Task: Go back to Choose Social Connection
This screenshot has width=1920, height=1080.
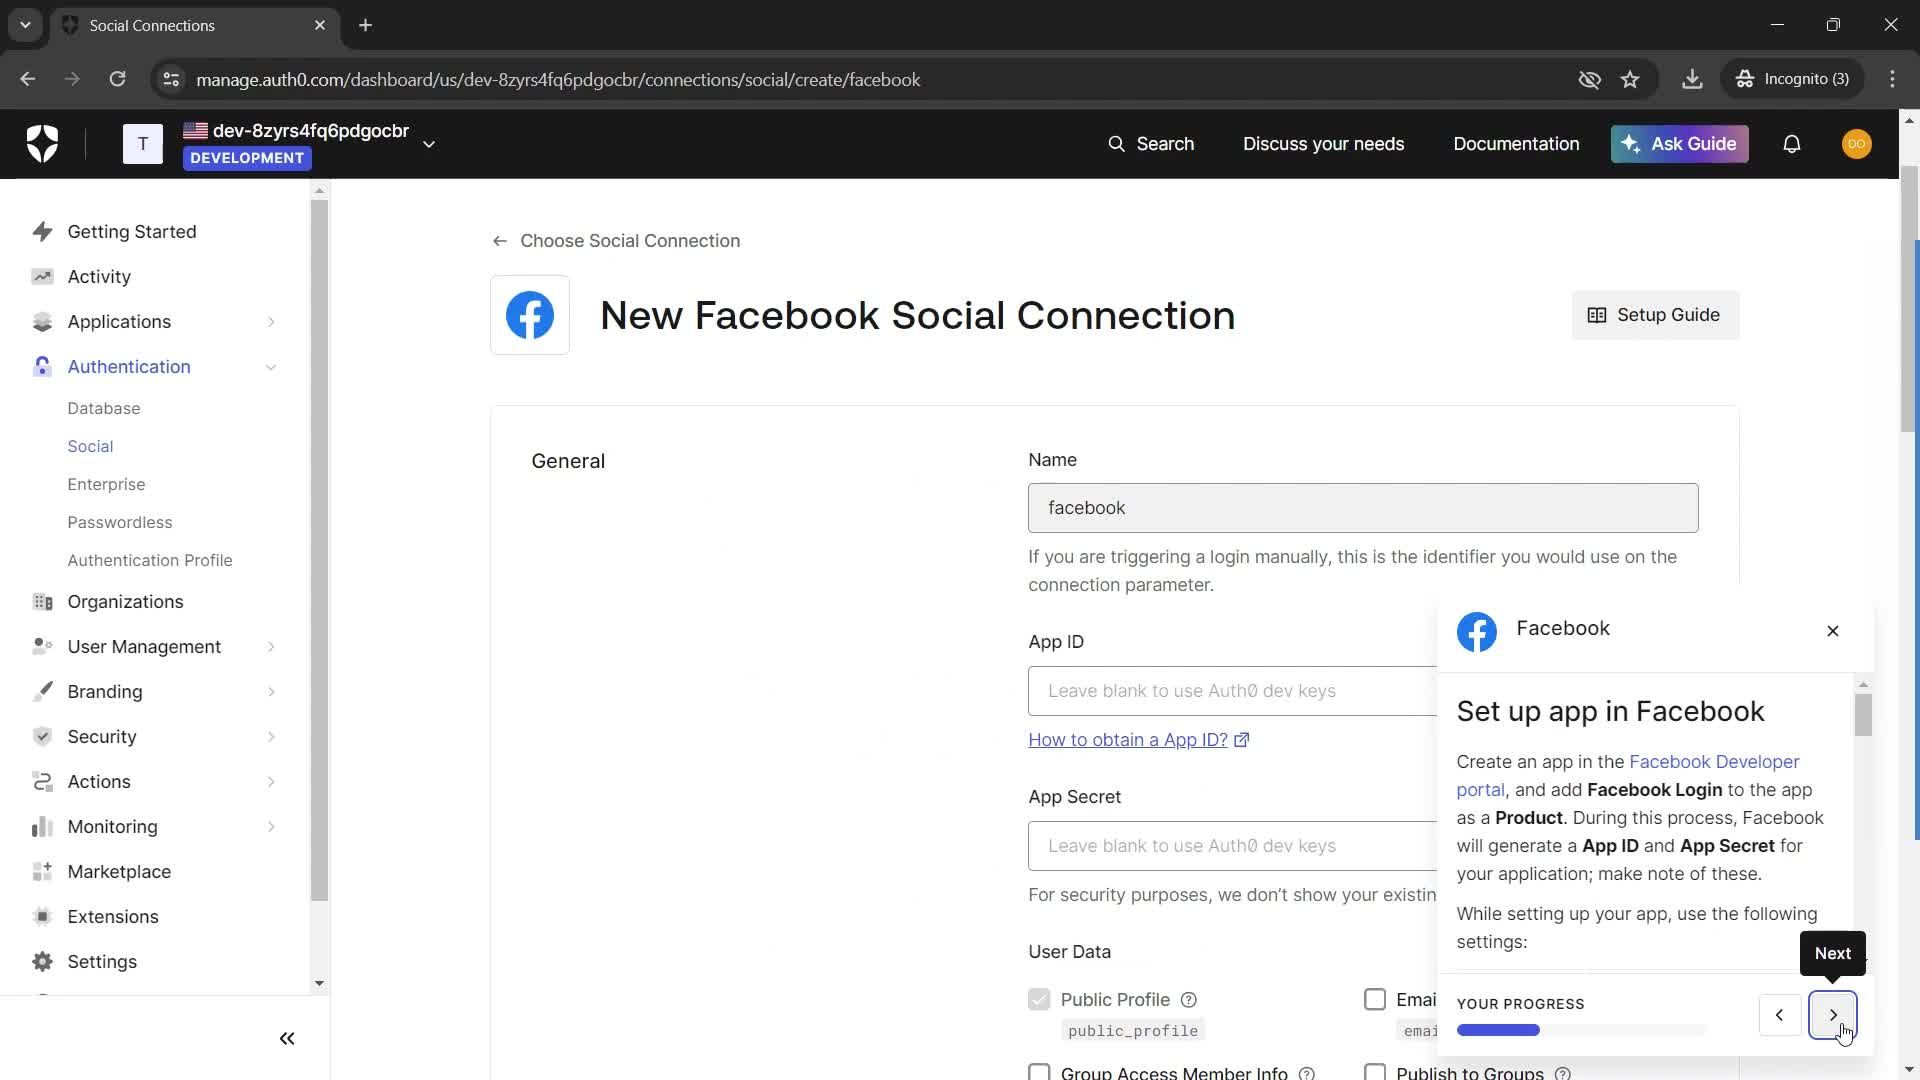Action: [x=616, y=241]
